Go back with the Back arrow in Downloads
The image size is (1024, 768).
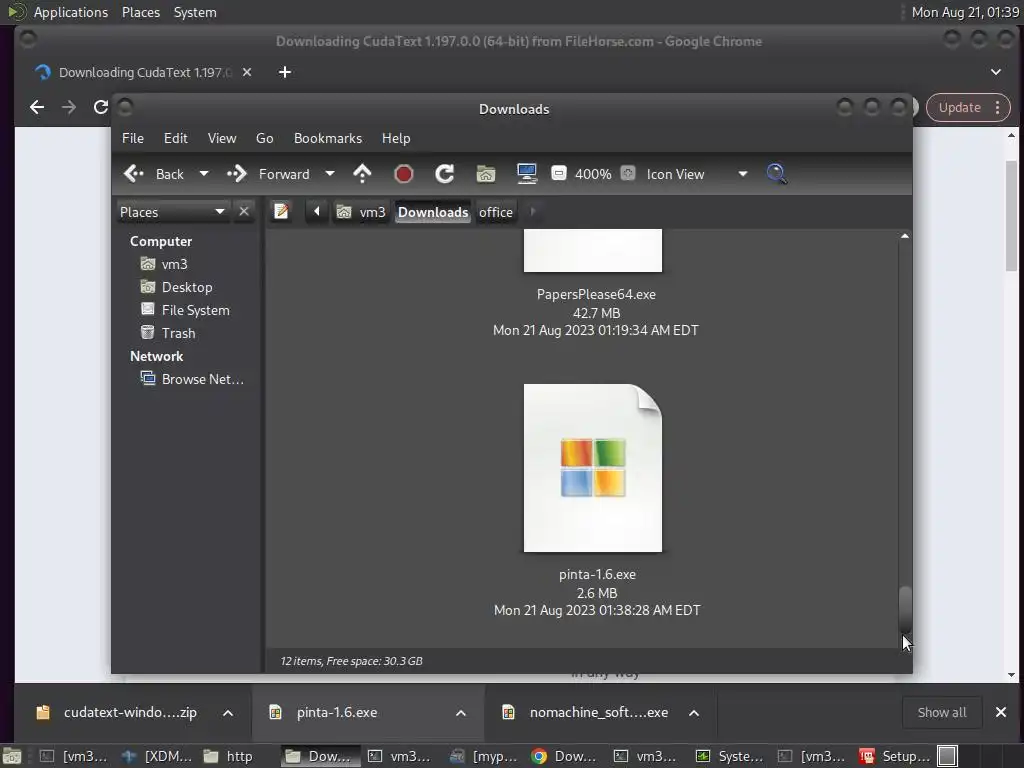click(x=154, y=174)
